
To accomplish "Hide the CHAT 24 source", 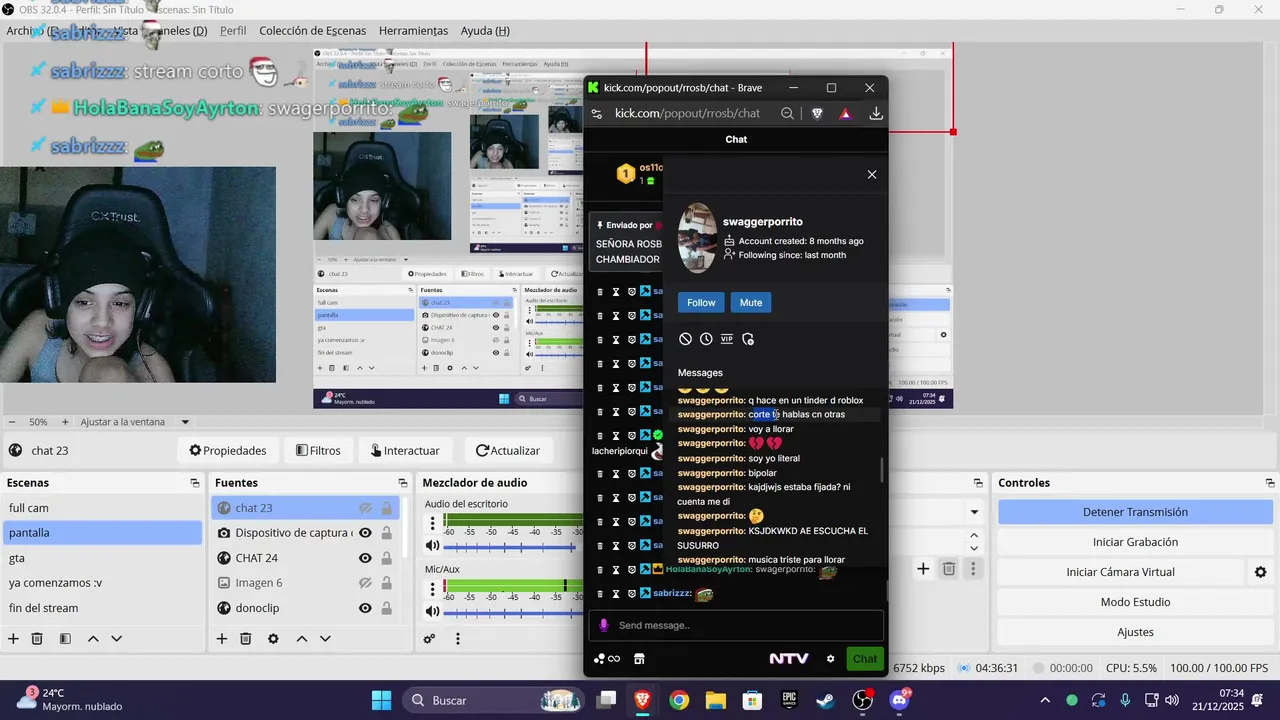I will [366, 558].
